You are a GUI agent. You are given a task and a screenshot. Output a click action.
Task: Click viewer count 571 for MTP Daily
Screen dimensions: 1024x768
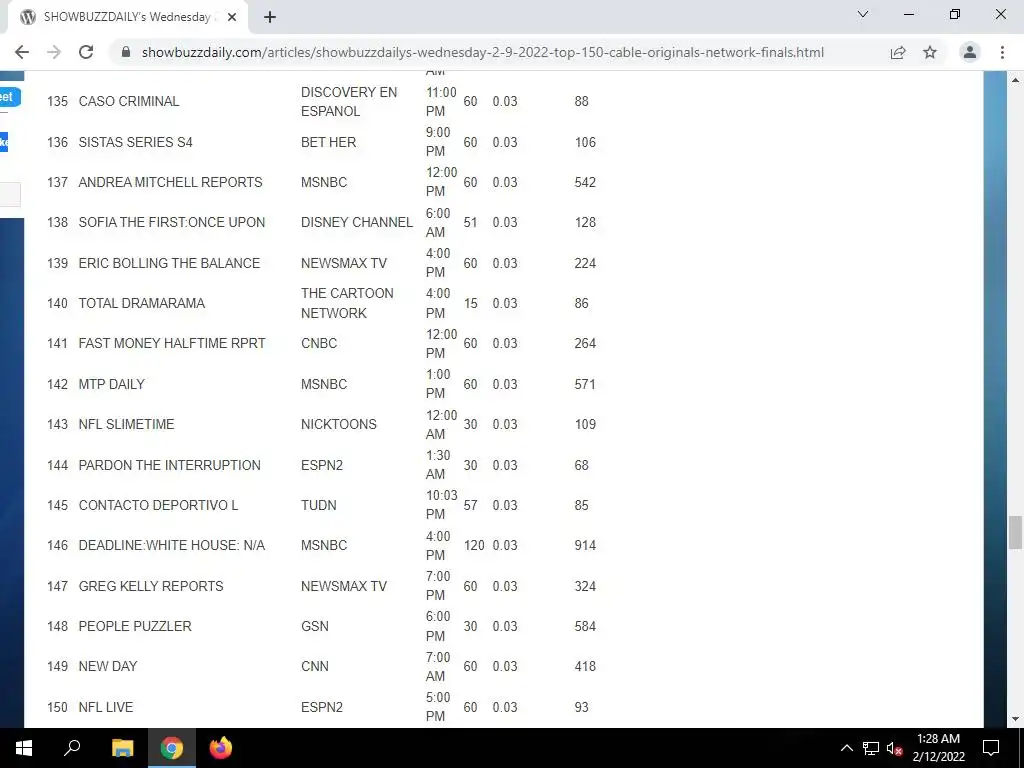coord(585,384)
